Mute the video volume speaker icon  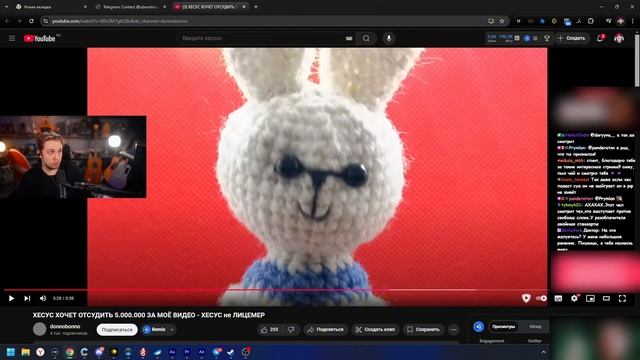(43, 298)
